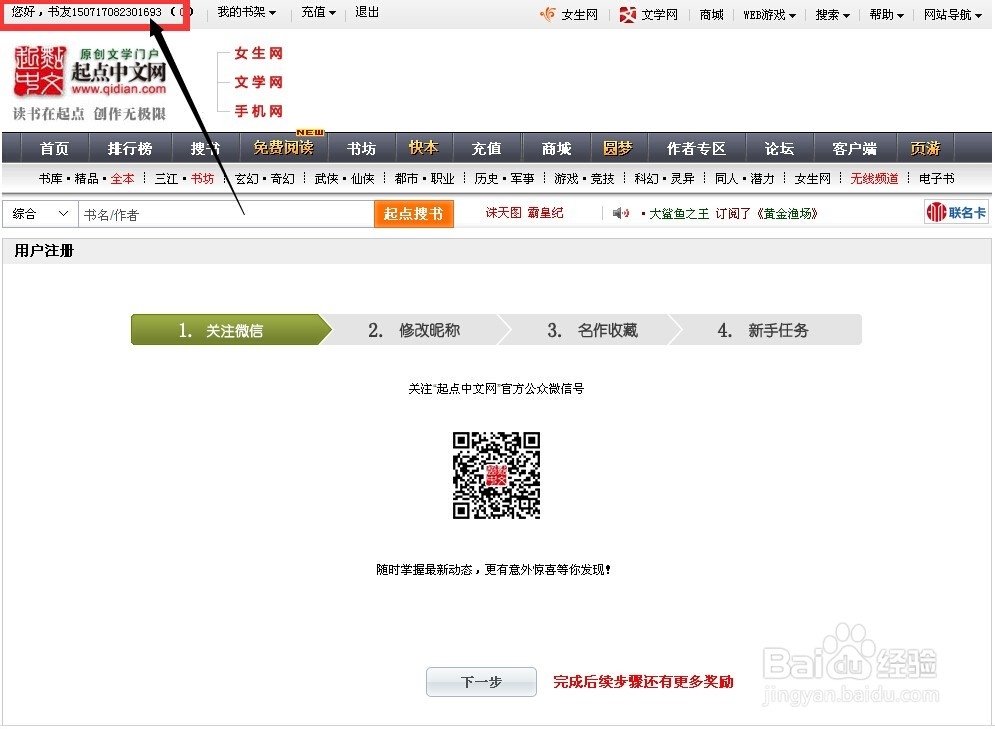The width and height of the screenshot is (995, 729).
Task: Click the 同人 sub-navigation link
Action: pos(727,179)
